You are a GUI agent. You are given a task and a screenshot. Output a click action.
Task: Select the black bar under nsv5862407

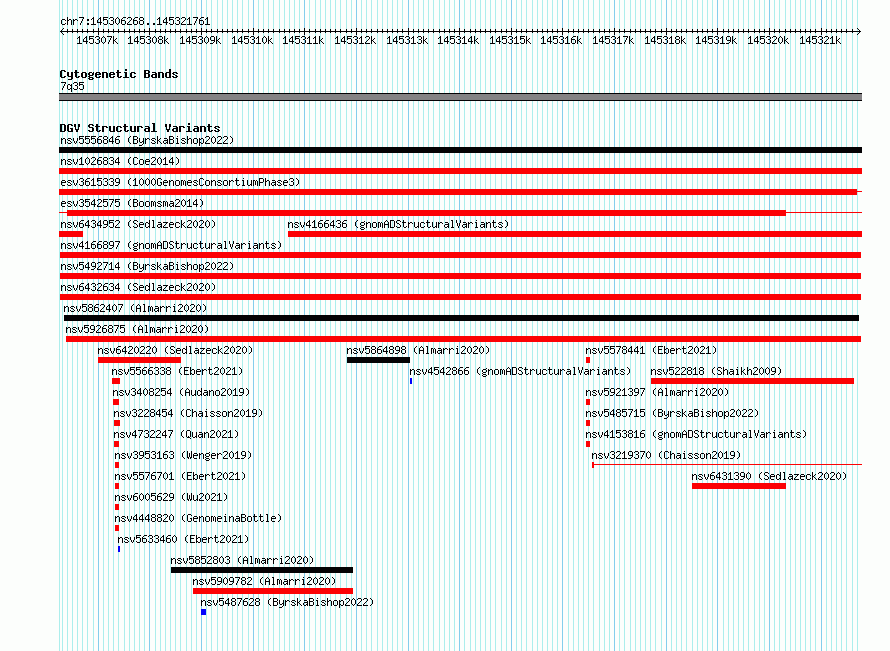coord(461,318)
